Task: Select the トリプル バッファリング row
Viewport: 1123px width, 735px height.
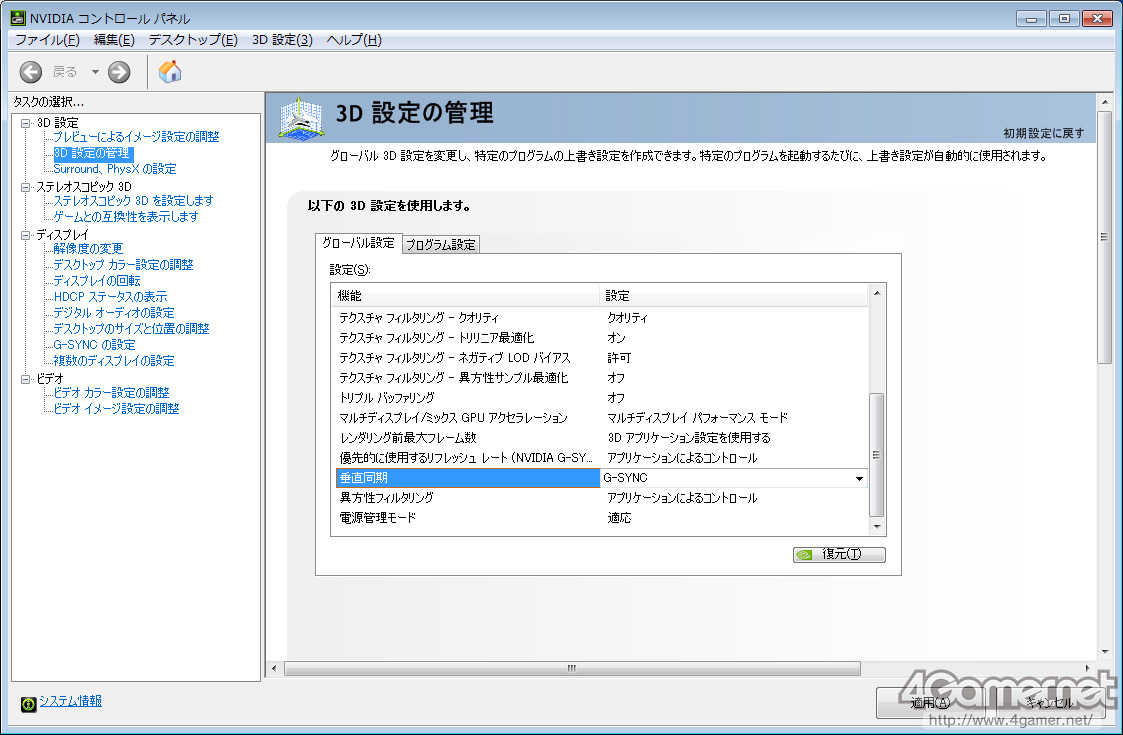Action: (602, 398)
